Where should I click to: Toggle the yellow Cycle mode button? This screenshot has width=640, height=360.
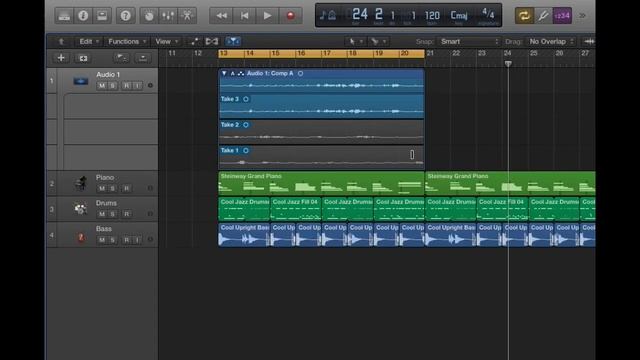524,16
